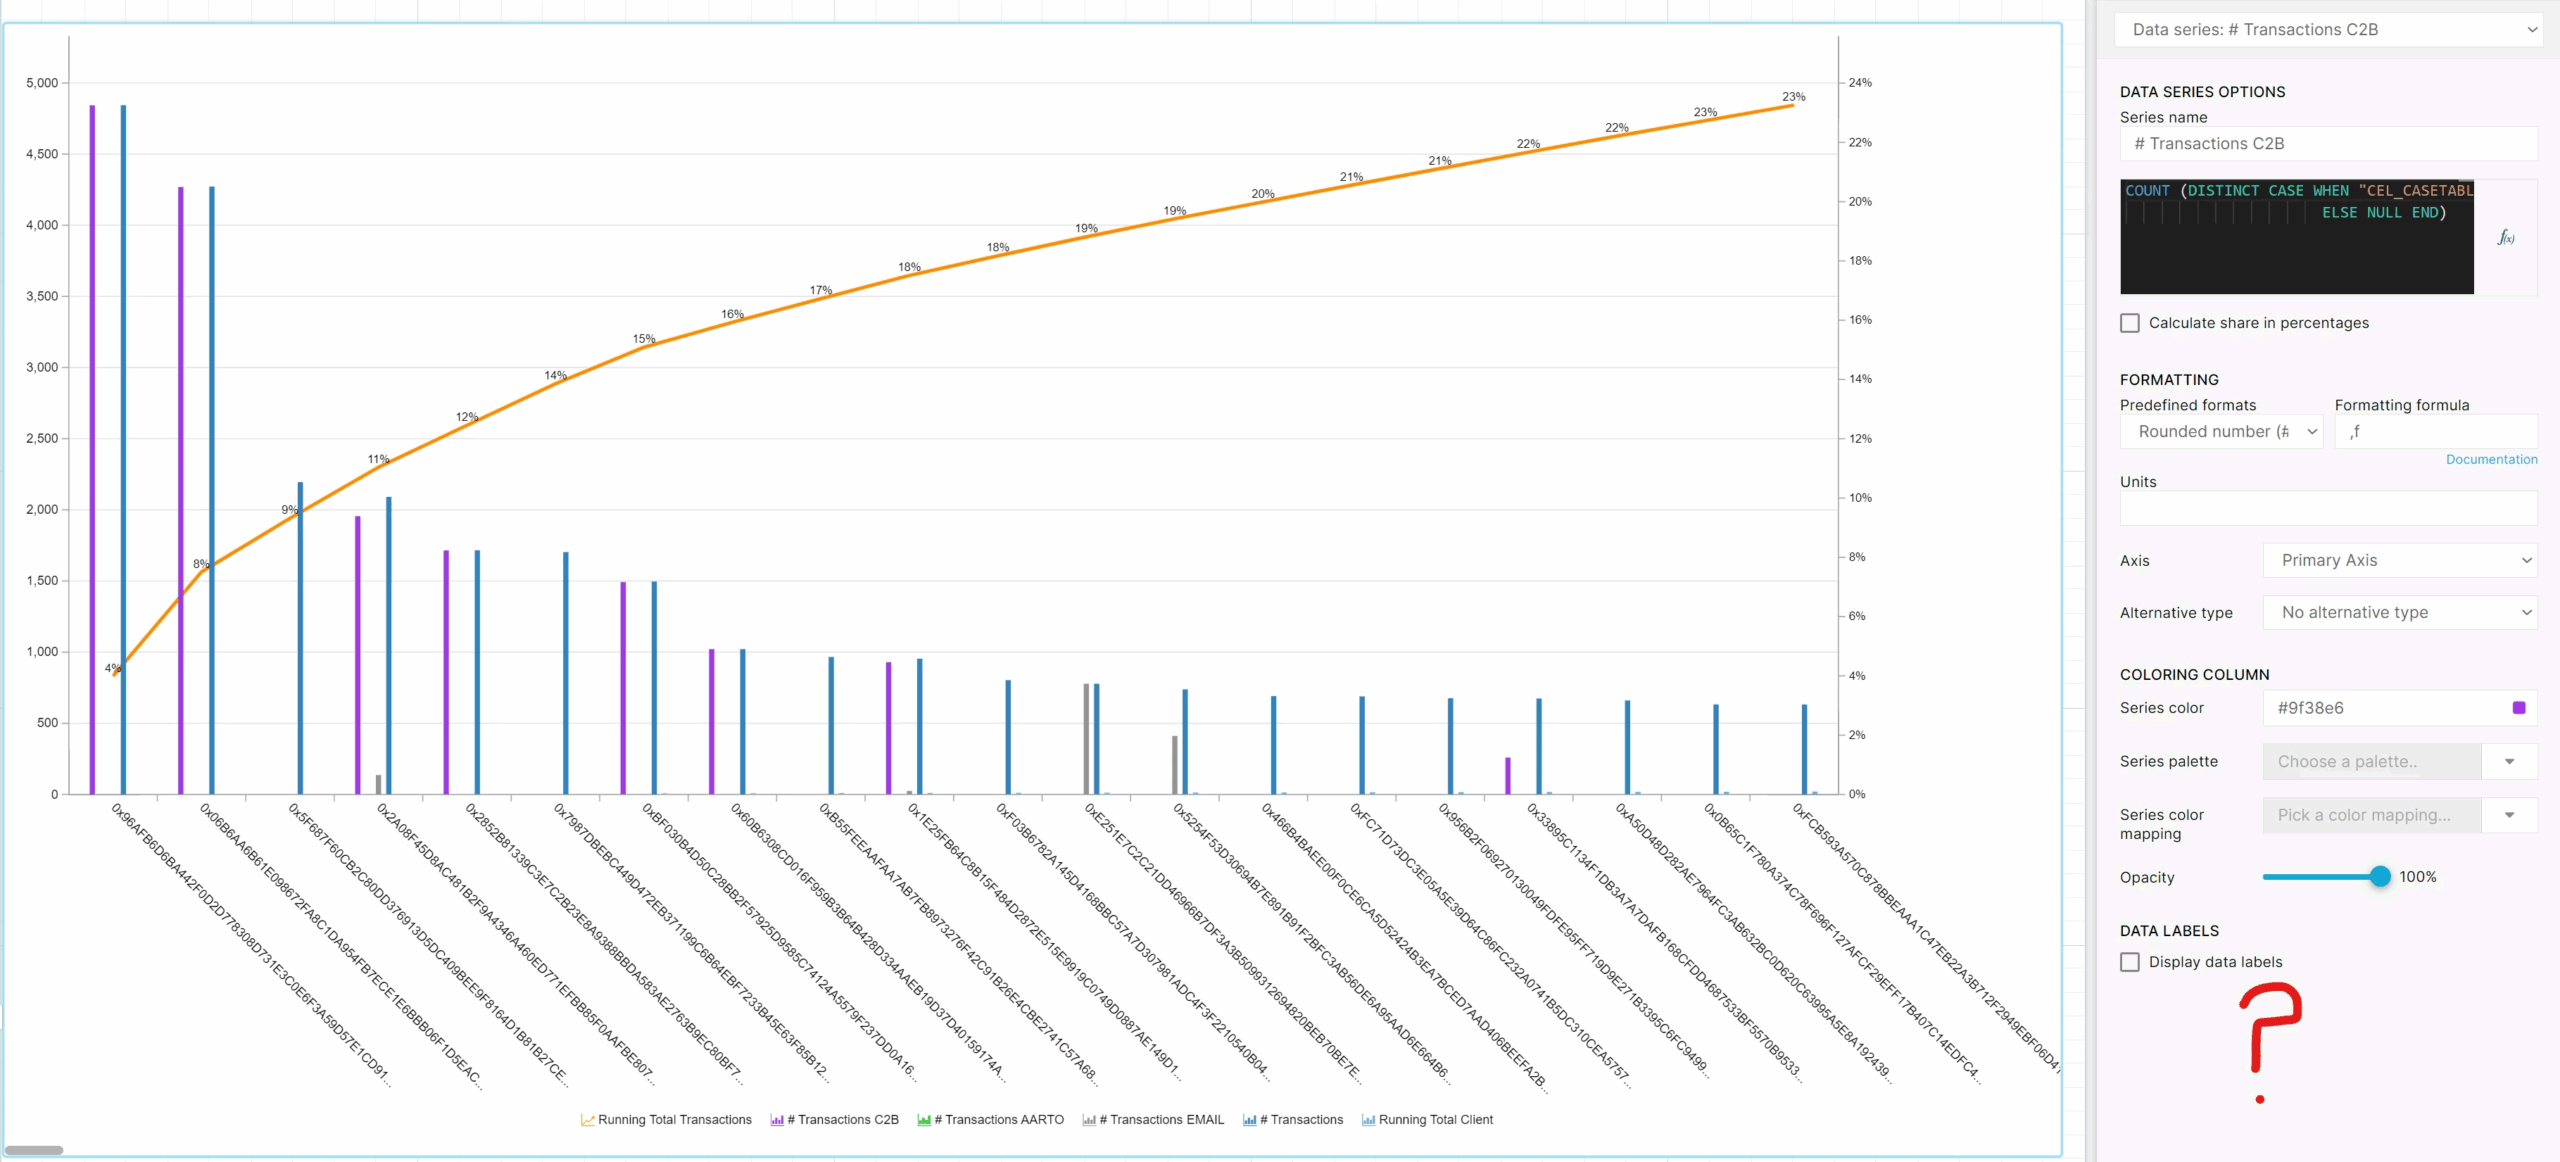Open the Pick a color mapping dropdown
This screenshot has height=1162, width=2560.
[2398, 815]
